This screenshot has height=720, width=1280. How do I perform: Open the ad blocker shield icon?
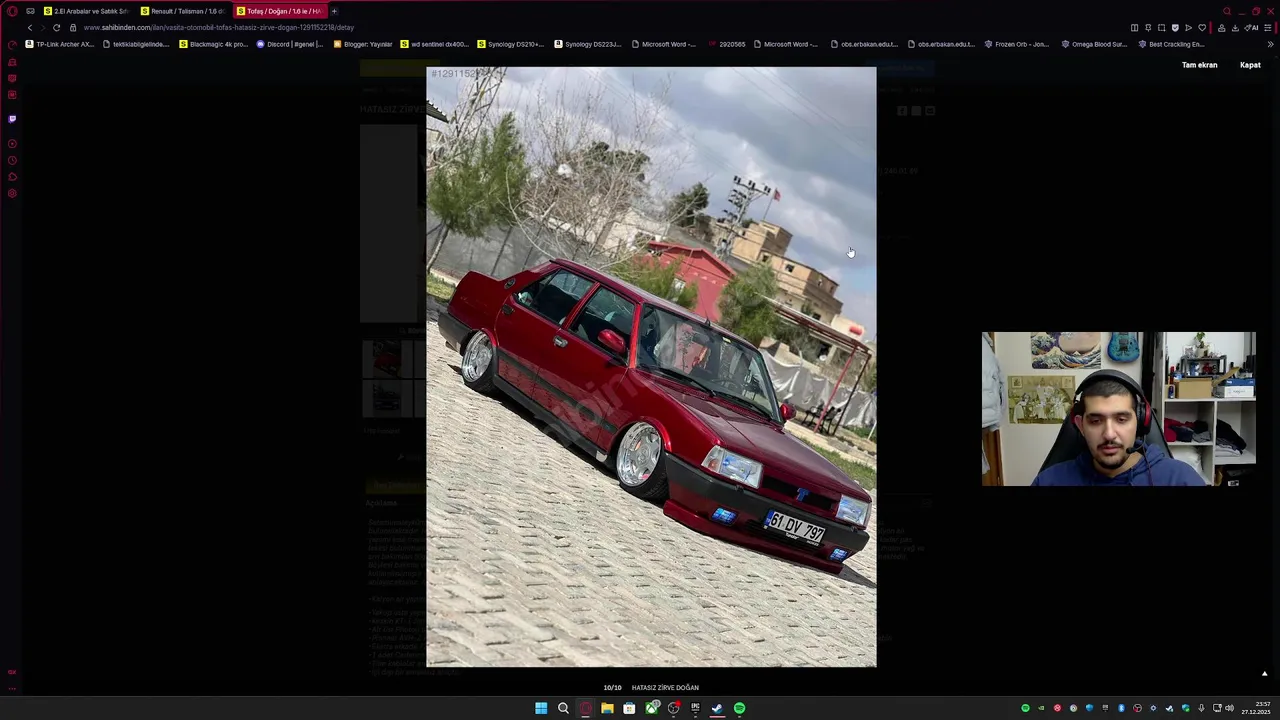[x=1175, y=27]
